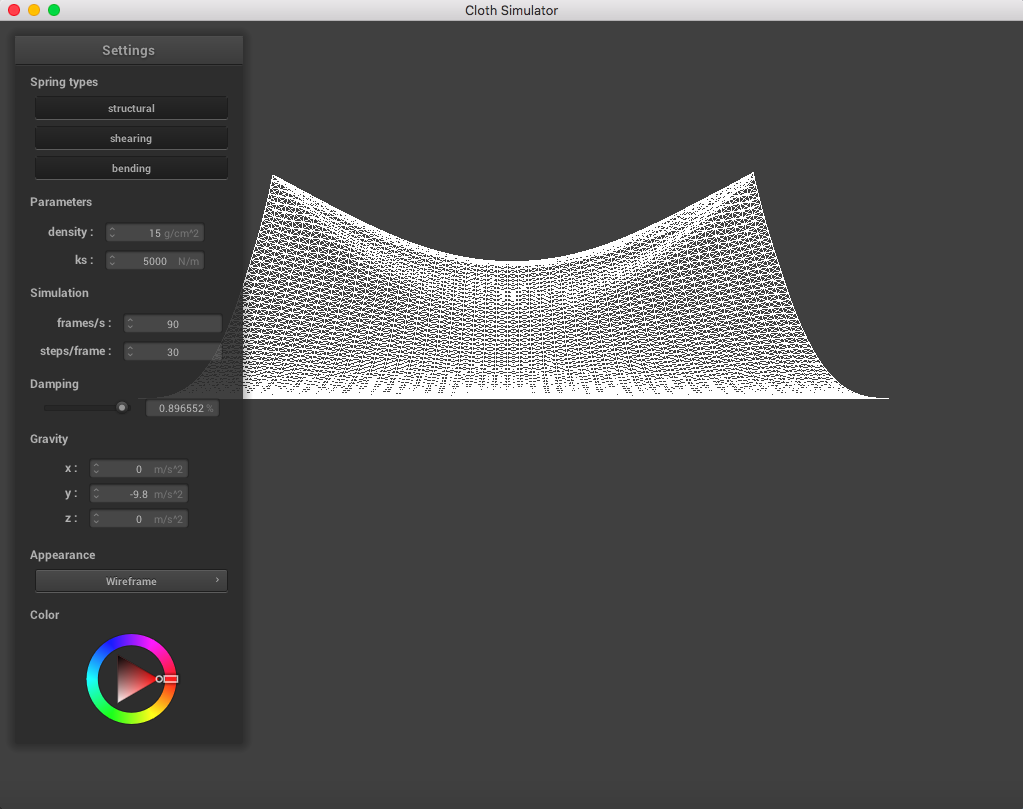1023x809 pixels.
Task: Click the "Simulation" section label
Action: (59, 293)
